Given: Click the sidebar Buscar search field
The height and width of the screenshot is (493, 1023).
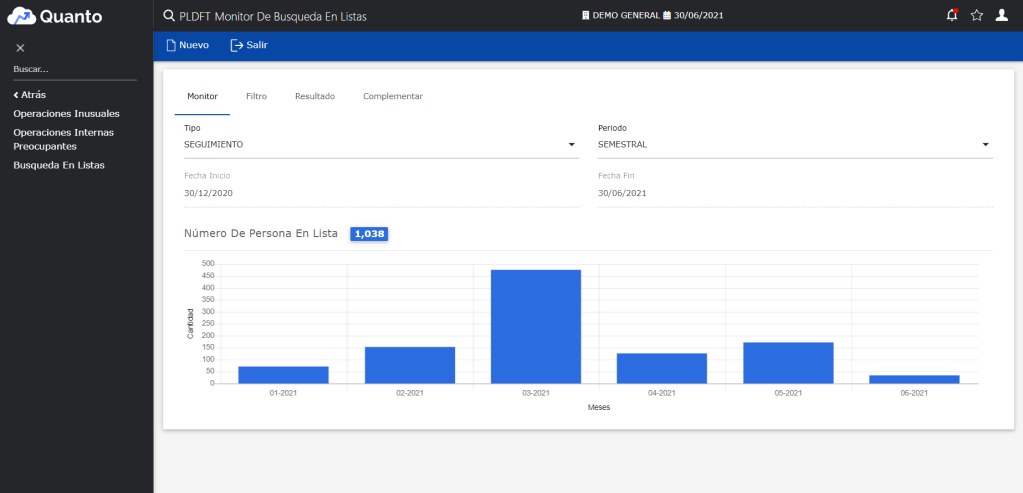Looking at the screenshot, I should pos(74,69).
